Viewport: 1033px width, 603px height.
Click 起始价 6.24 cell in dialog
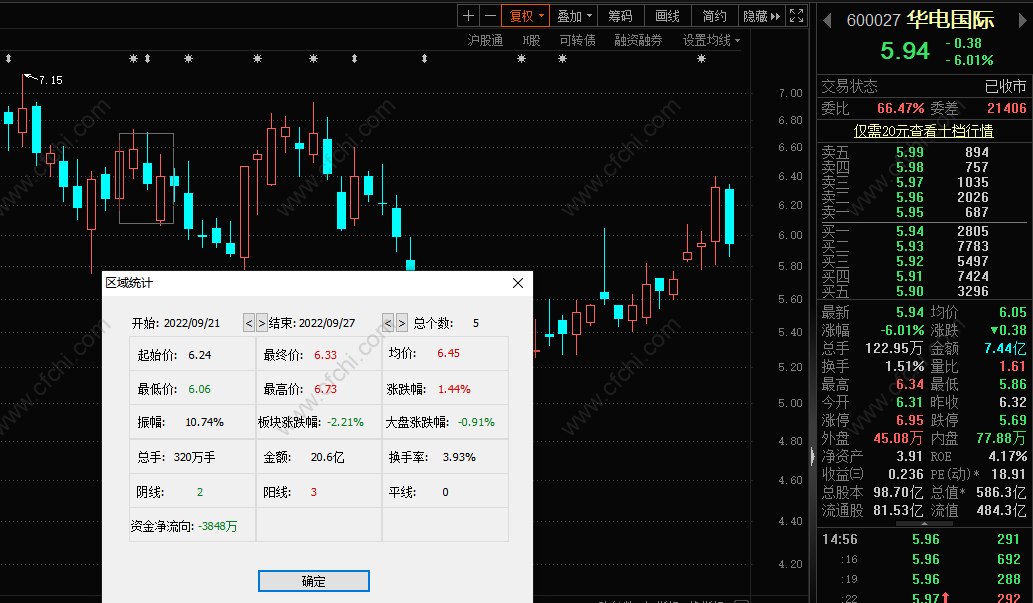pos(192,355)
